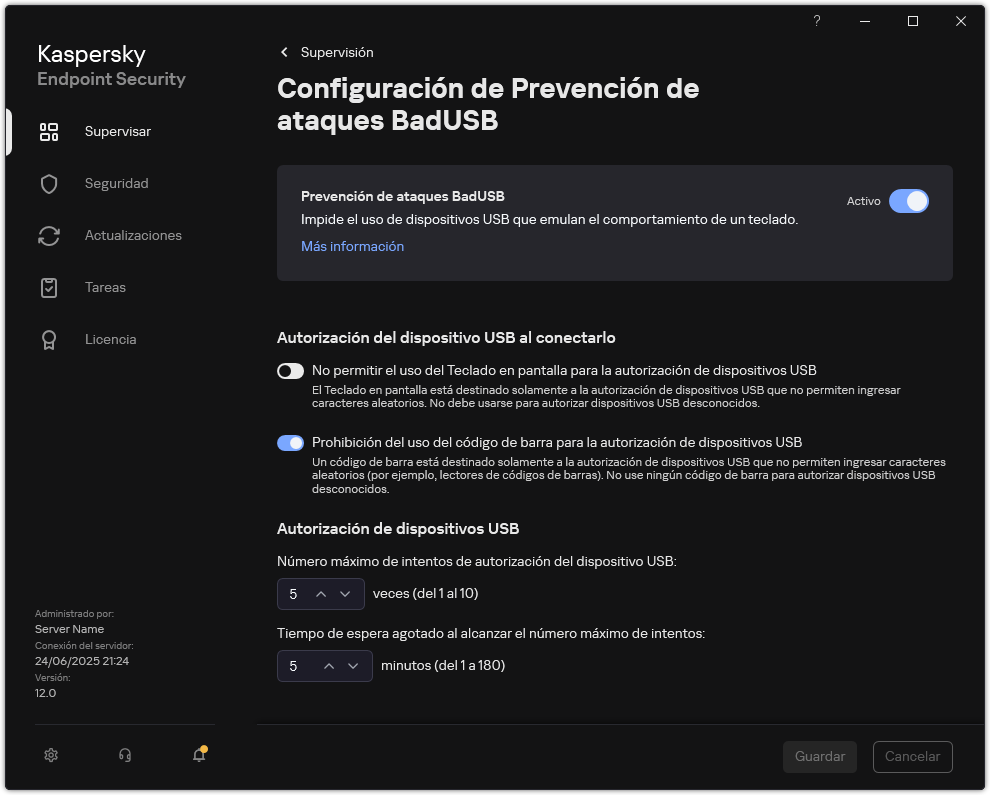Go back to Supervisión with the arrow
This screenshot has width=990, height=795.
tap(283, 52)
